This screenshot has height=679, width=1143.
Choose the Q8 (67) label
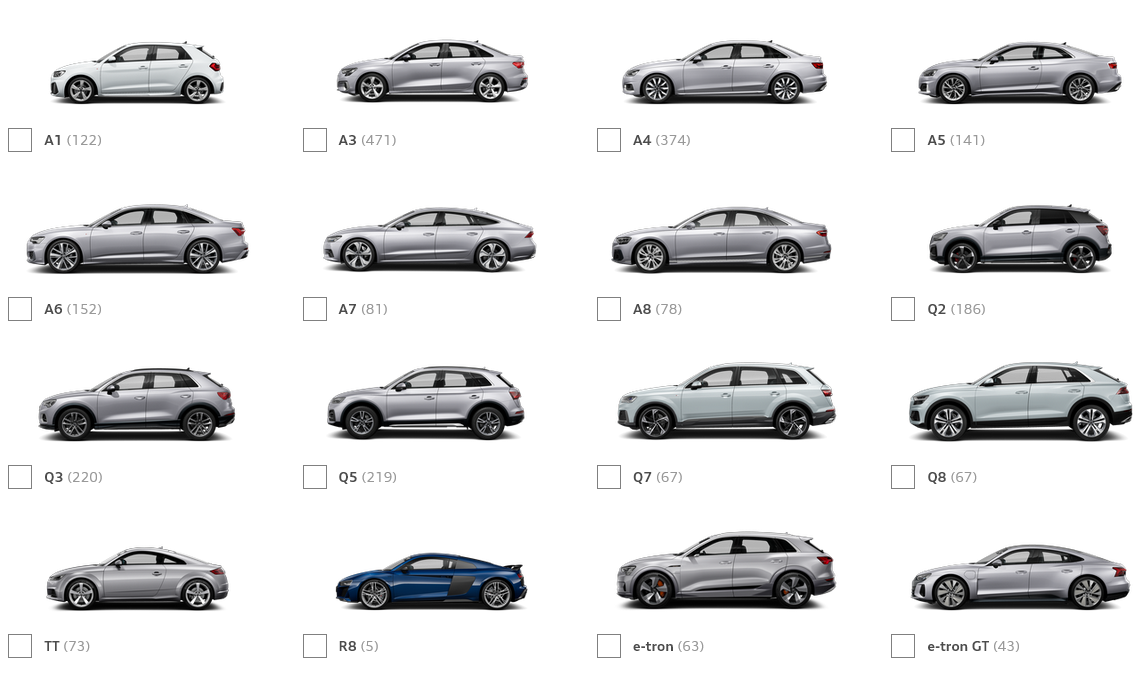[x=952, y=477]
